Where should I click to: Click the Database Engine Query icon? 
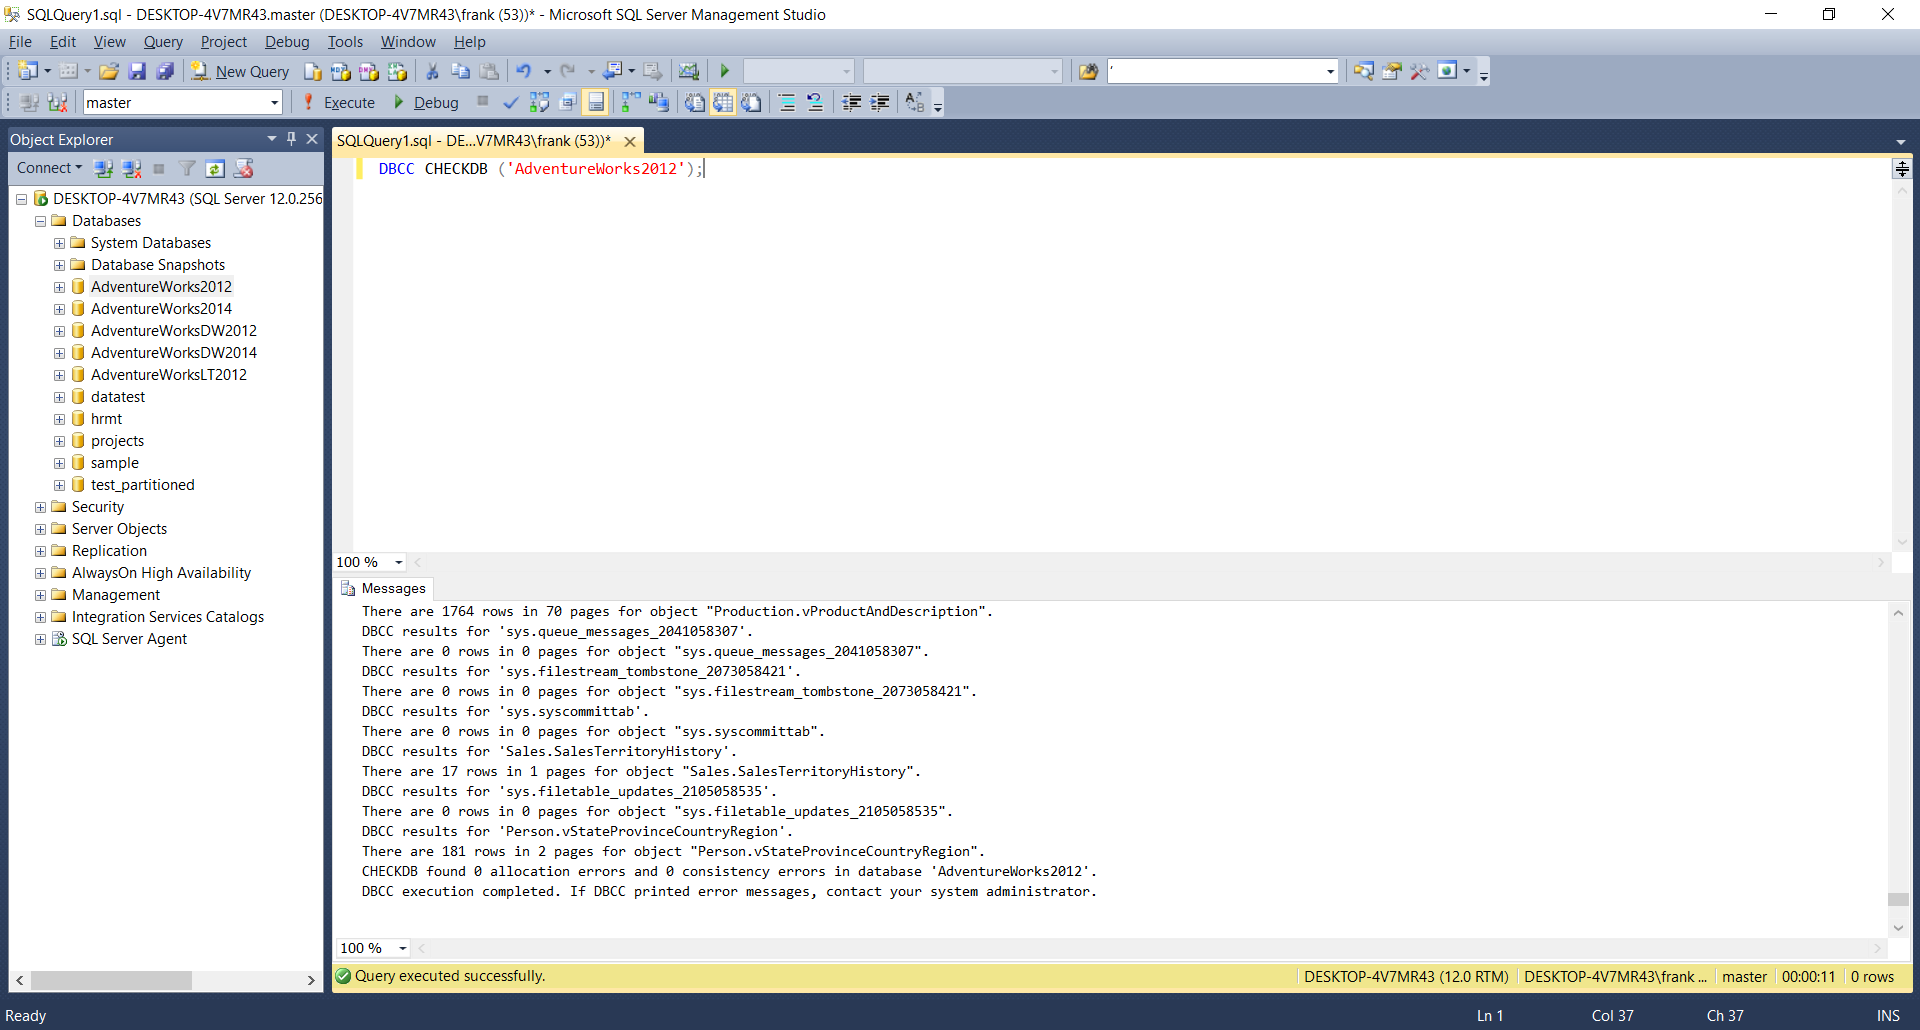pyautogui.click(x=313, y=71)
